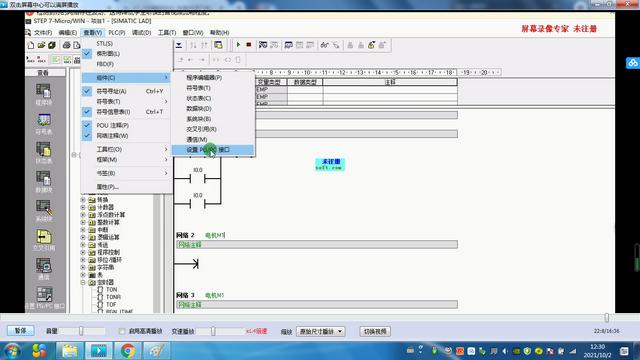Open the File (F) menu

42,32
